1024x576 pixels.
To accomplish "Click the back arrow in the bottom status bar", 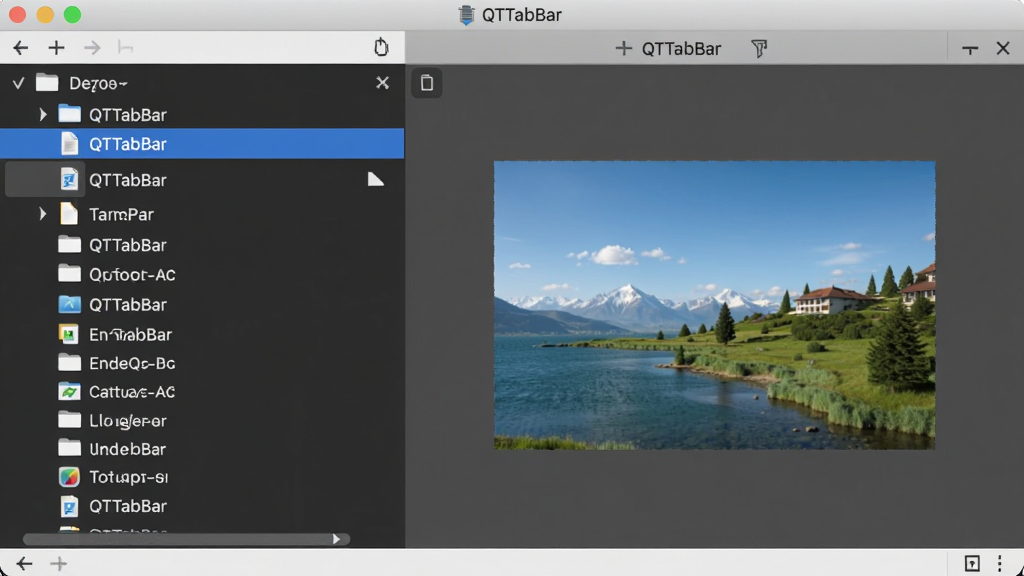I will 24,564.
